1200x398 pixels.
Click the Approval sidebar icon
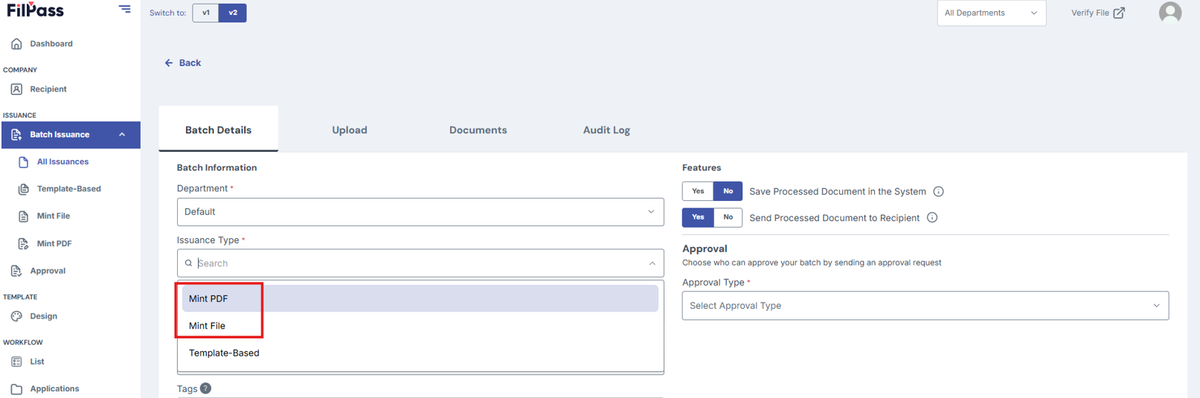[16, 271]
